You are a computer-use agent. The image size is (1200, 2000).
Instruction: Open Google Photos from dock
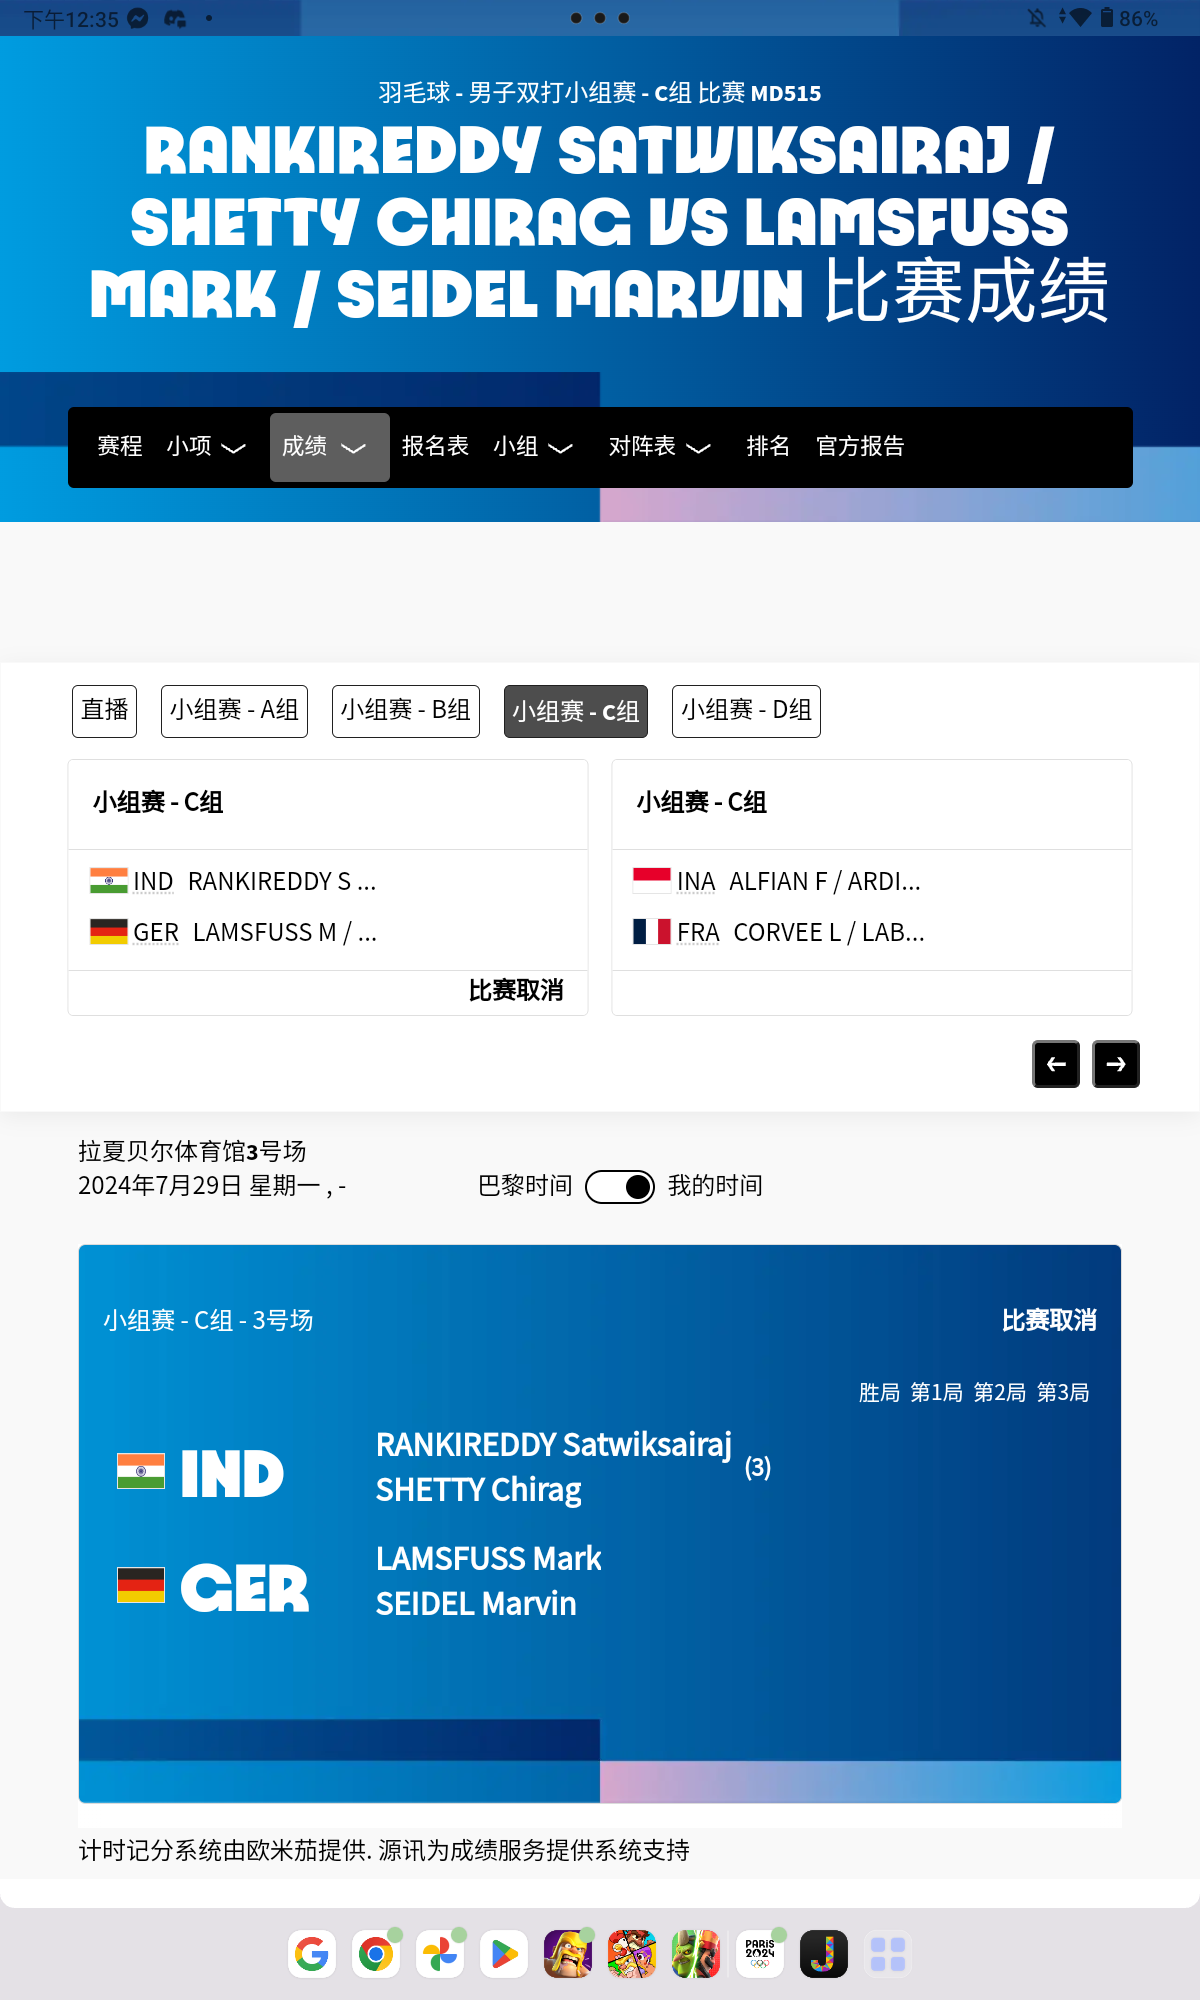tap(440, 1954)
